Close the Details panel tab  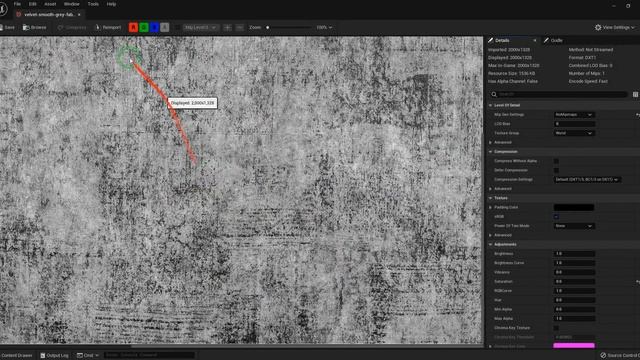pyautogui.click(x=535, y=40)
